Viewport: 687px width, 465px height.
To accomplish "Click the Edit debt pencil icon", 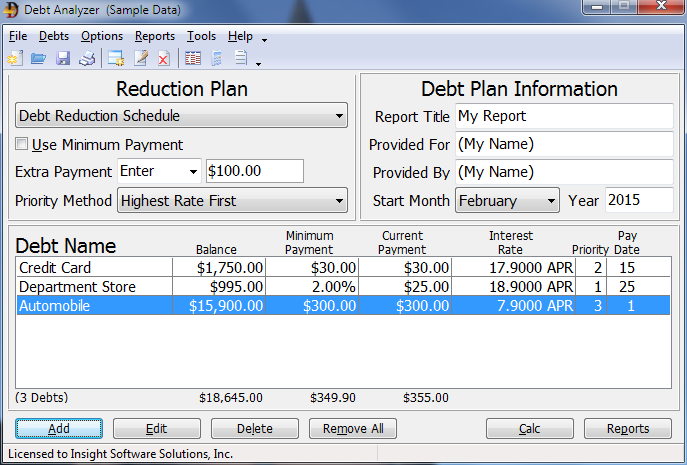I will click(x=140, y=58).
